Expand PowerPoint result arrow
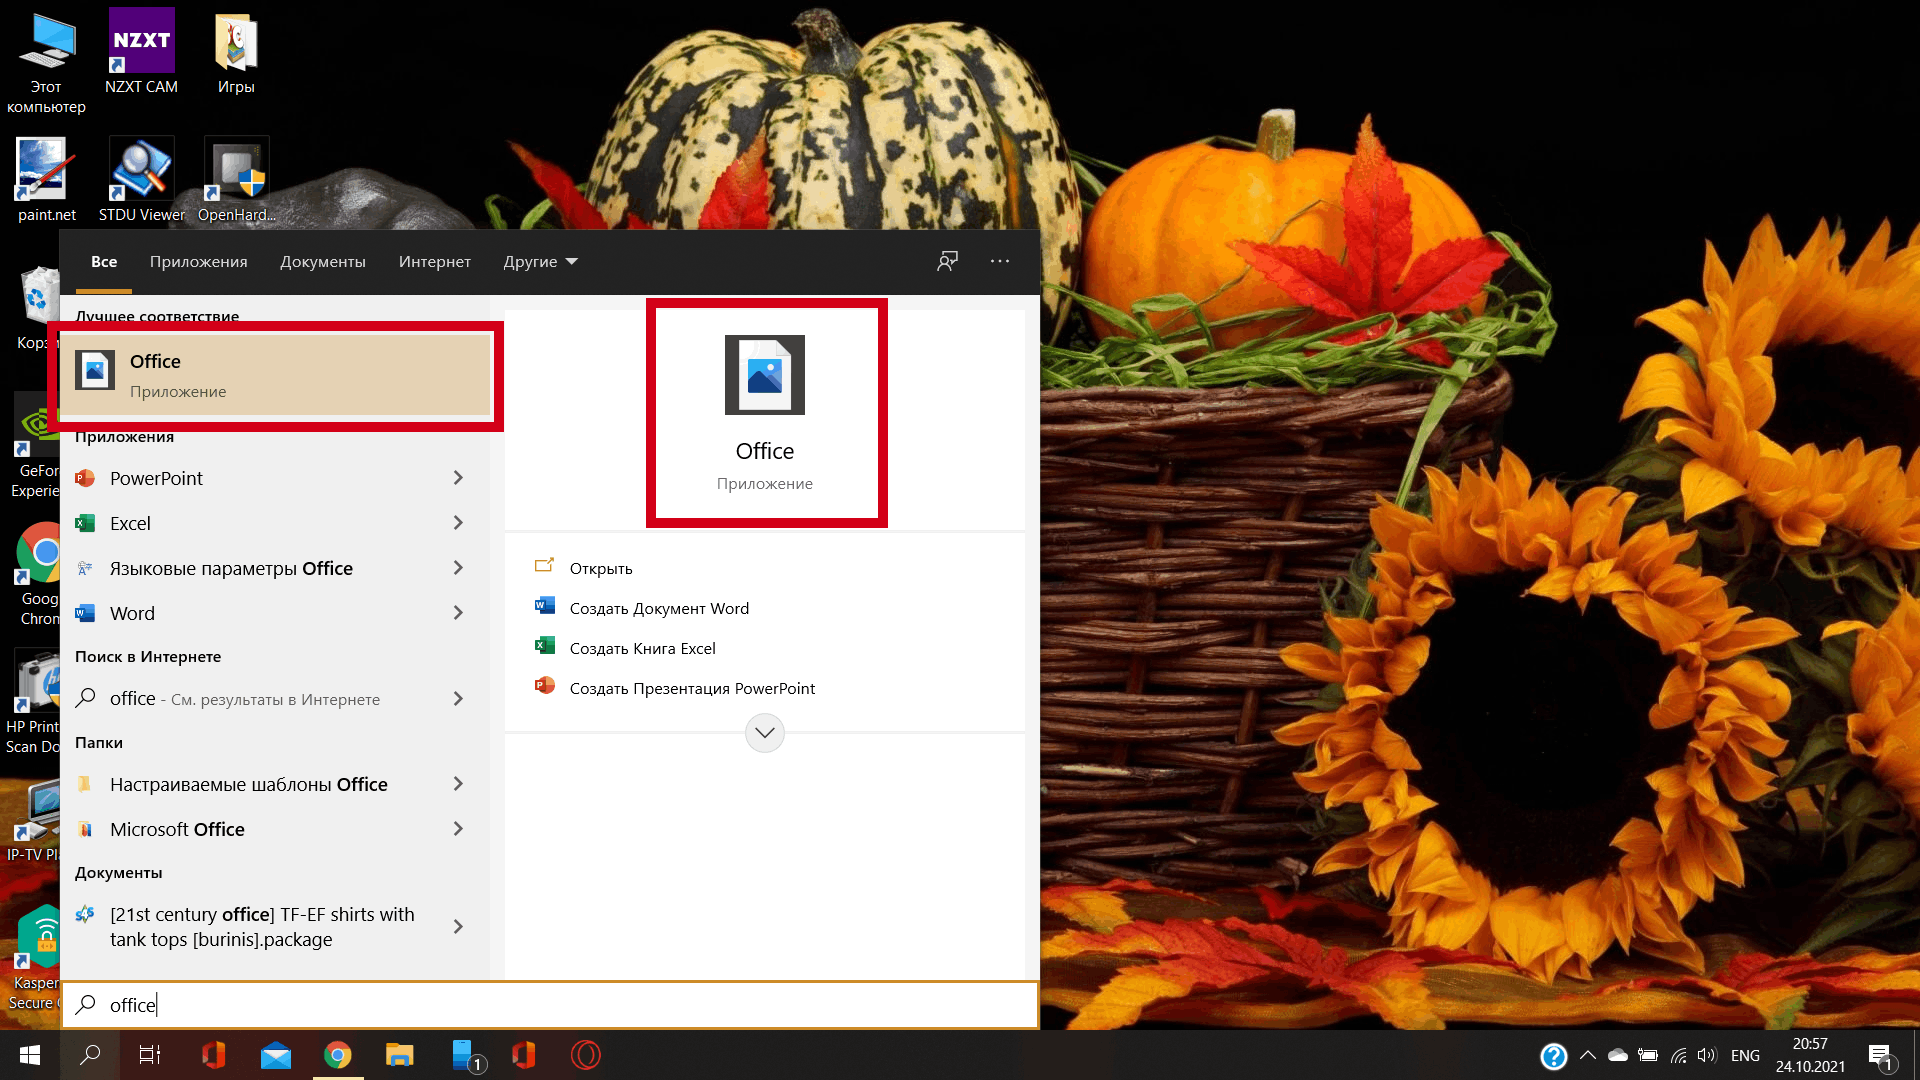Viewport: 1920px width, 1080px height. [x=458, y=478]
